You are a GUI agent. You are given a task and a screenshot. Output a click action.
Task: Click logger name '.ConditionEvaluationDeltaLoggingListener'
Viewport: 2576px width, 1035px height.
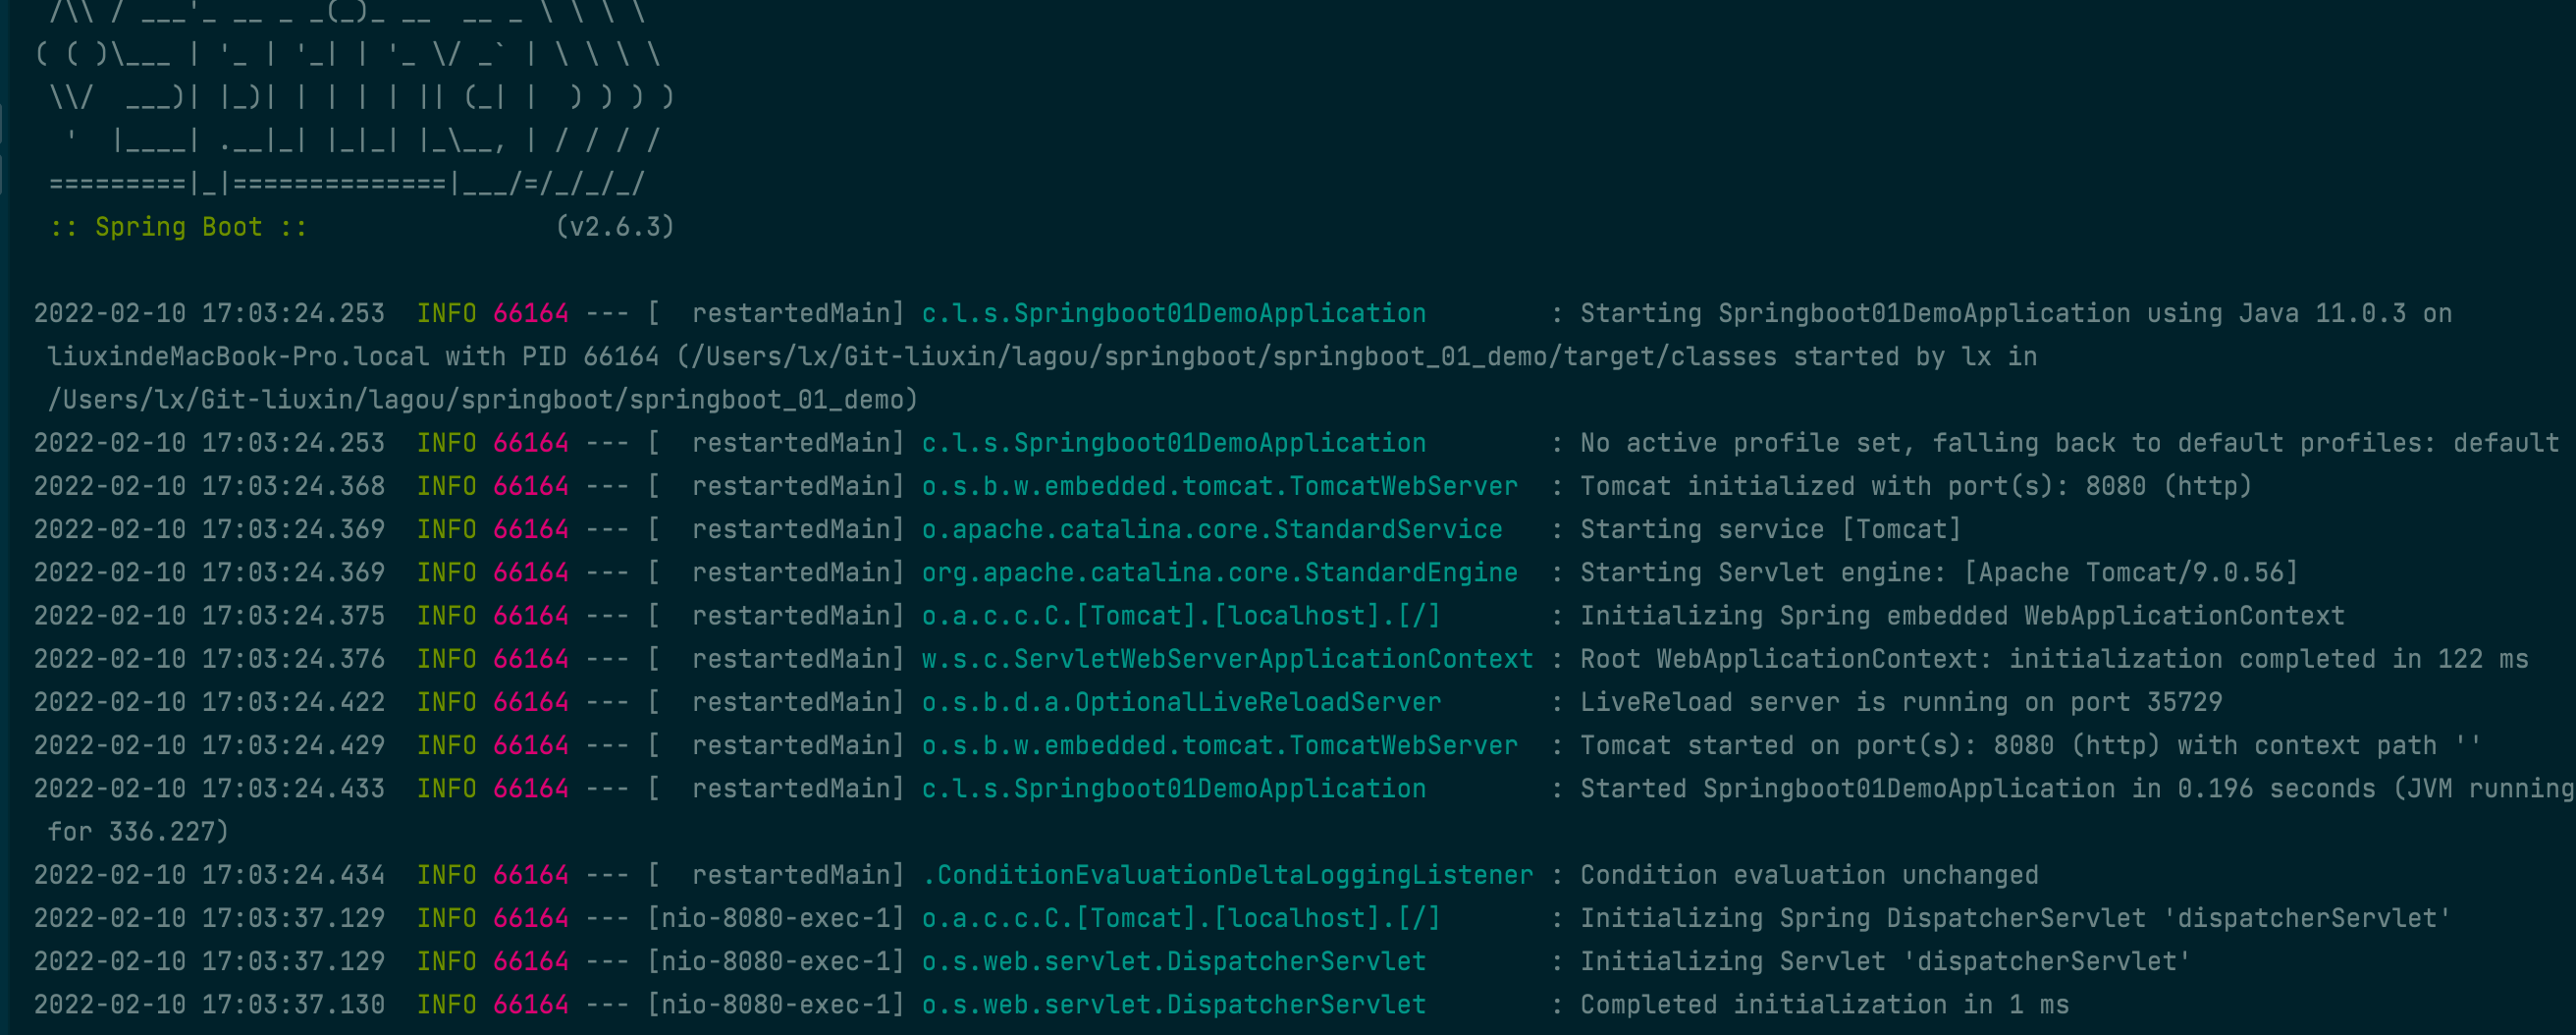(x=1228, y=875)
